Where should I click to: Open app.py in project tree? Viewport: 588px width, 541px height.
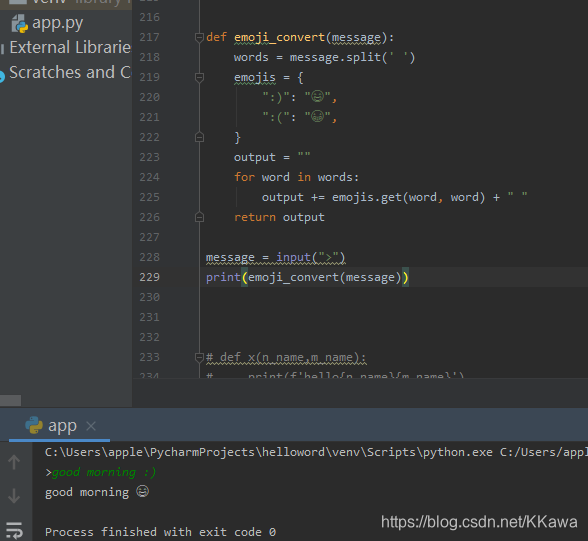tap(57, 24)
